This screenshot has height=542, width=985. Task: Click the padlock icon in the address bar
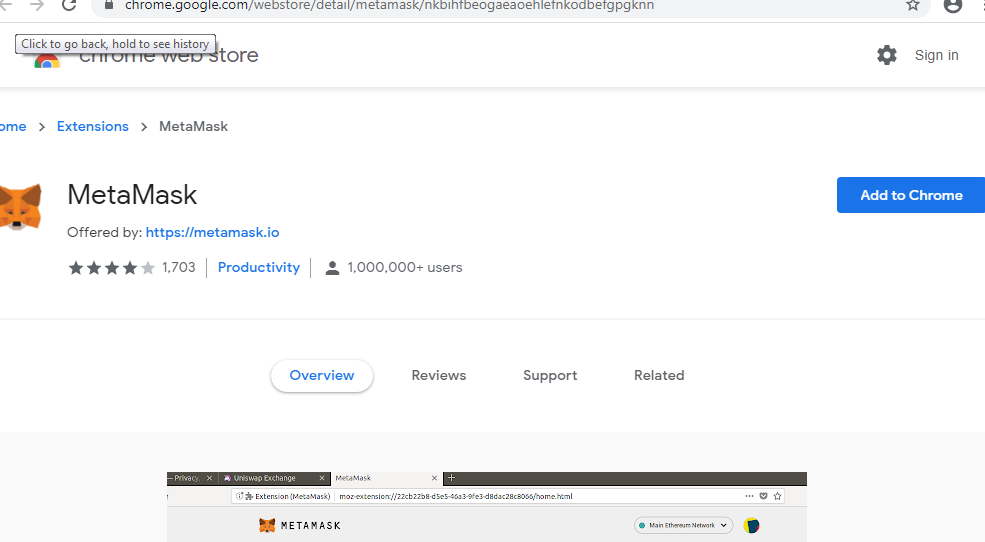(109, 5)
